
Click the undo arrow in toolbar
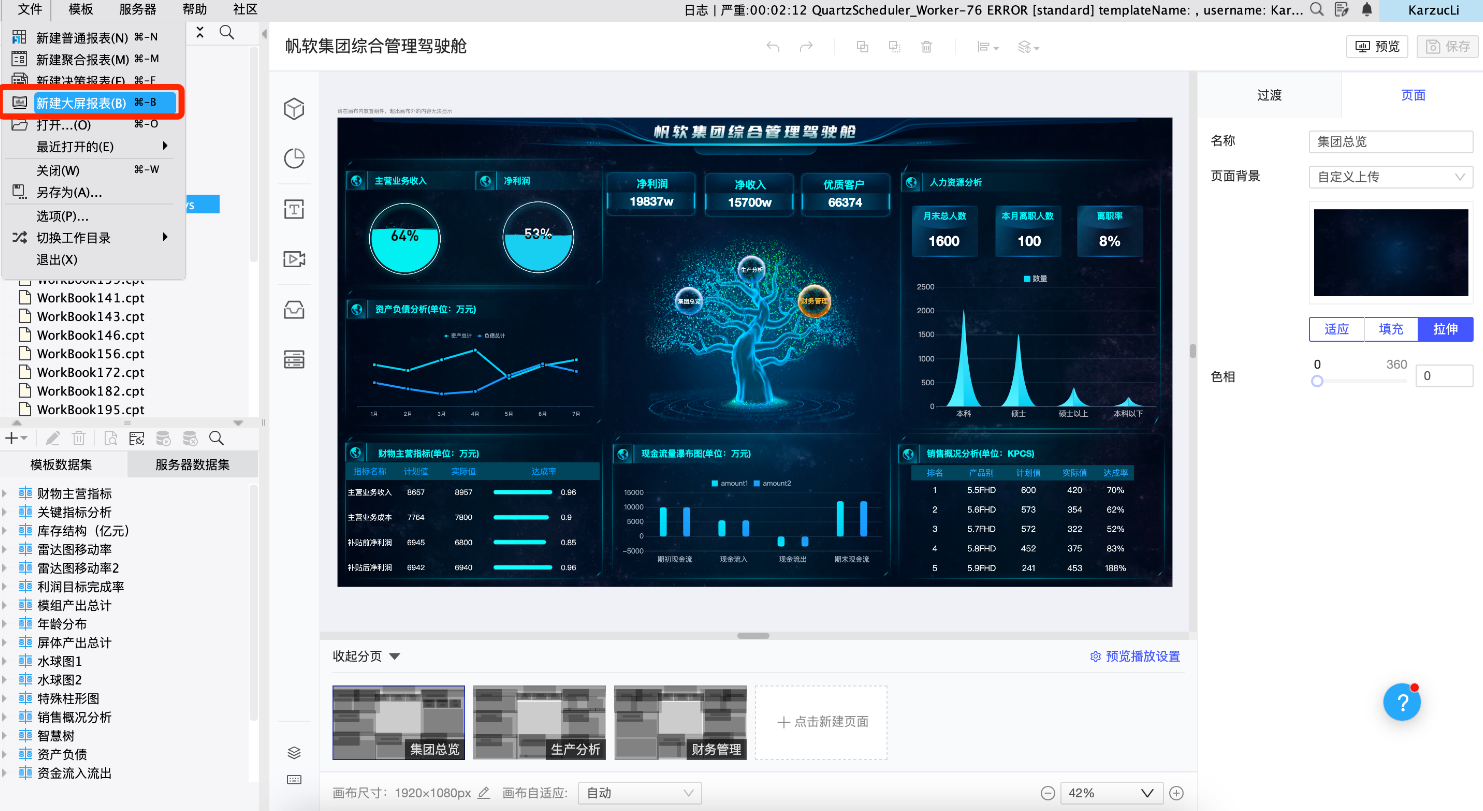pyautogui.click(x=772, y=47)
